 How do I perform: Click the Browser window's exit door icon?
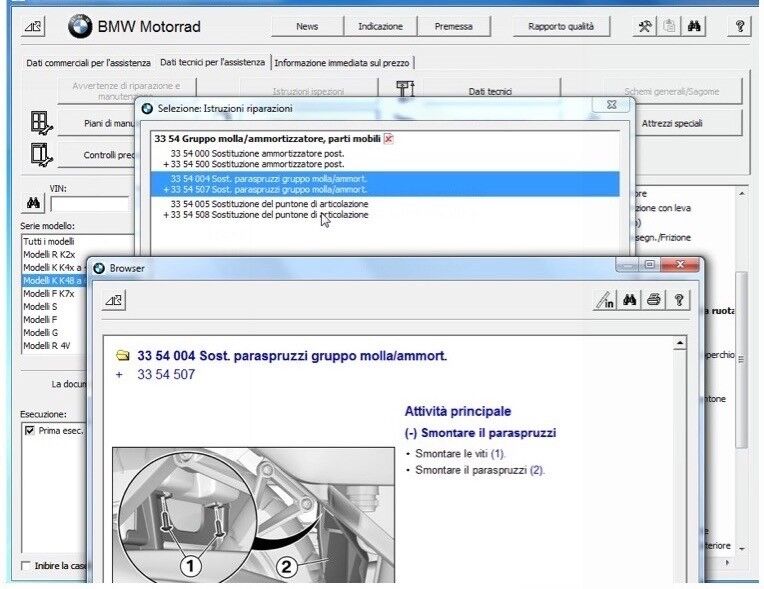tap(114, 299)
